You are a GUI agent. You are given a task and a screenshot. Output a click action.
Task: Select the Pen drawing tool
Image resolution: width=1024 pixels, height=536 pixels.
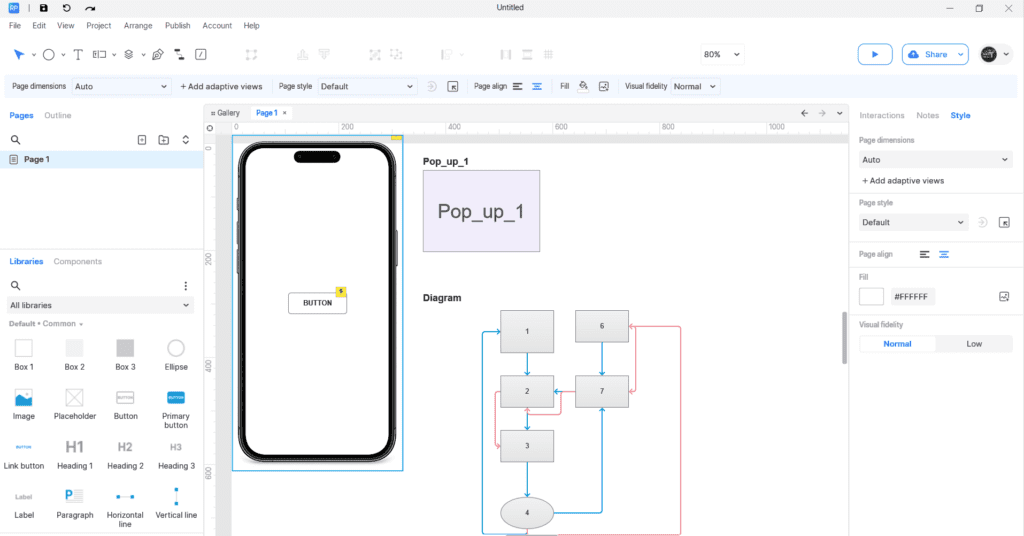157,54
